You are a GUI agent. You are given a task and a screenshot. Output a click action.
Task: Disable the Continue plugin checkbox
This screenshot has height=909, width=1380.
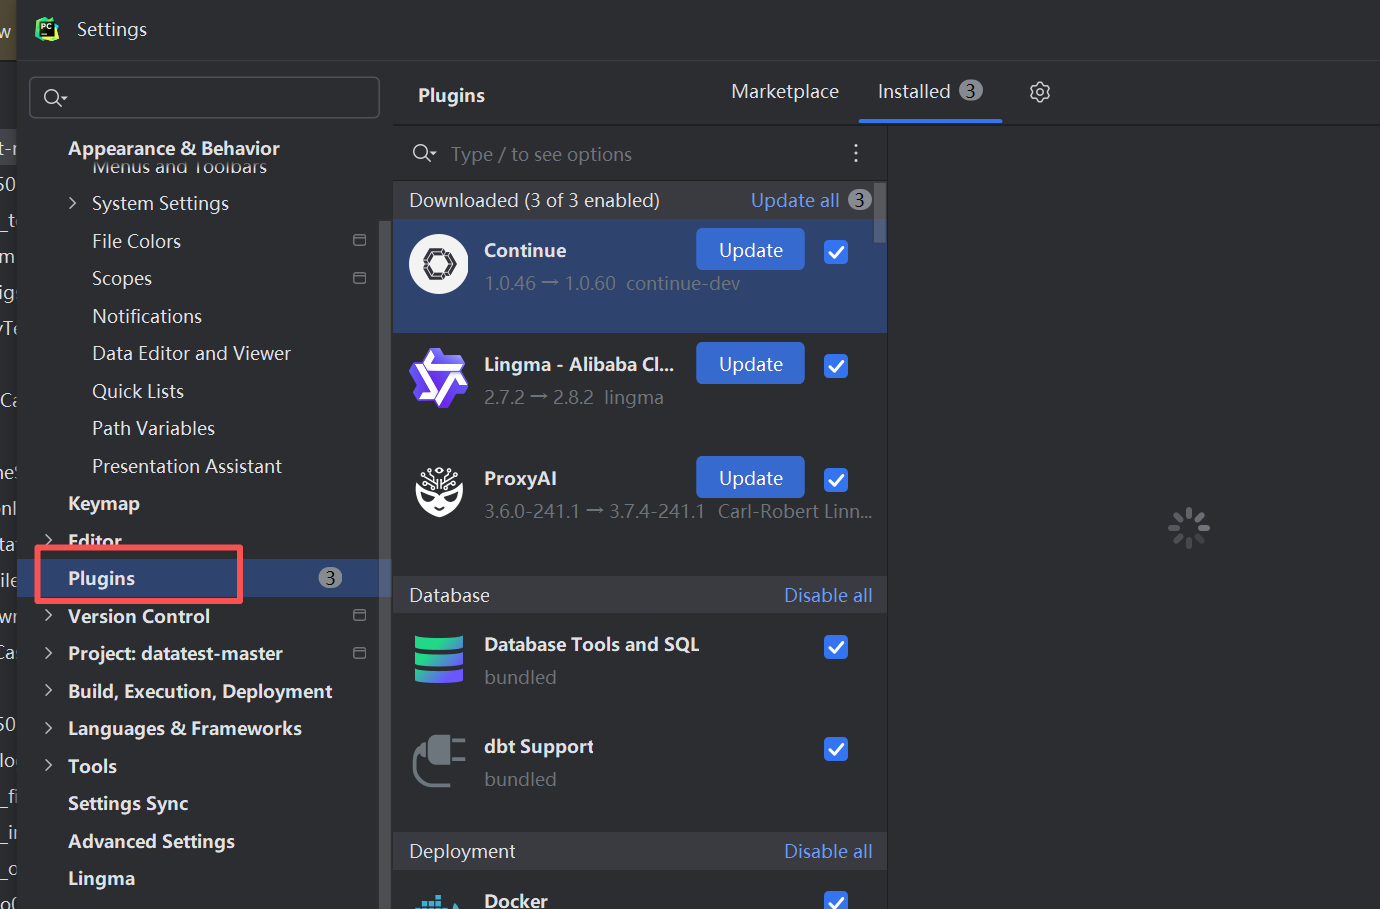(x=836, y=252)
